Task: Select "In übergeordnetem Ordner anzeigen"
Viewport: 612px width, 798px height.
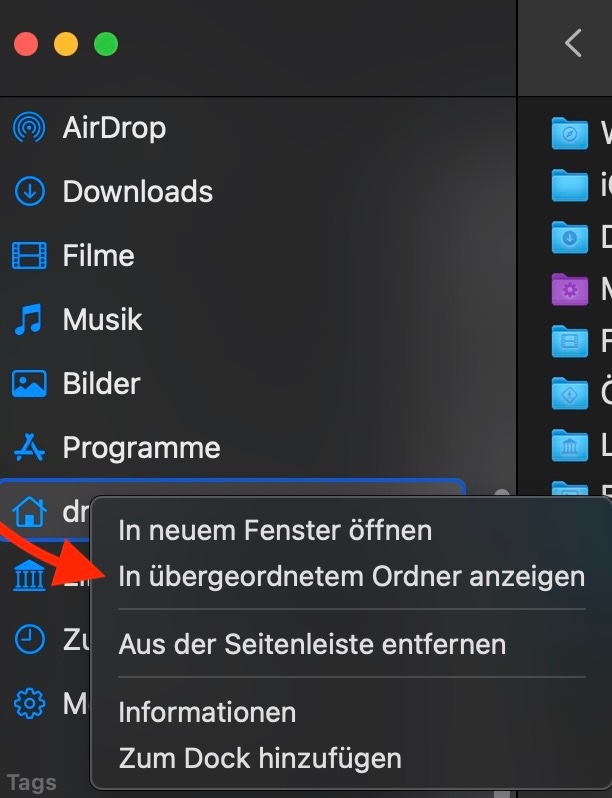Action: 352,577
